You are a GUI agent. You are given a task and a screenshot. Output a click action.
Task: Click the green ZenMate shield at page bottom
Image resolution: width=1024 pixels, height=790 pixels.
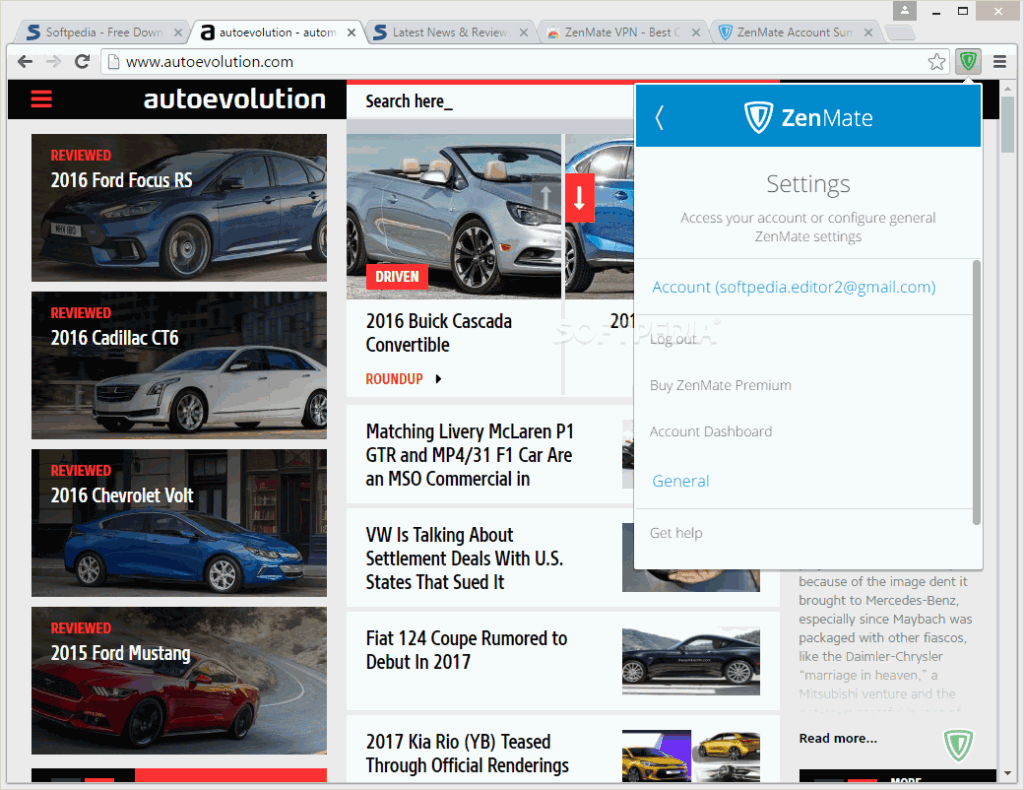tap(958, 745)
